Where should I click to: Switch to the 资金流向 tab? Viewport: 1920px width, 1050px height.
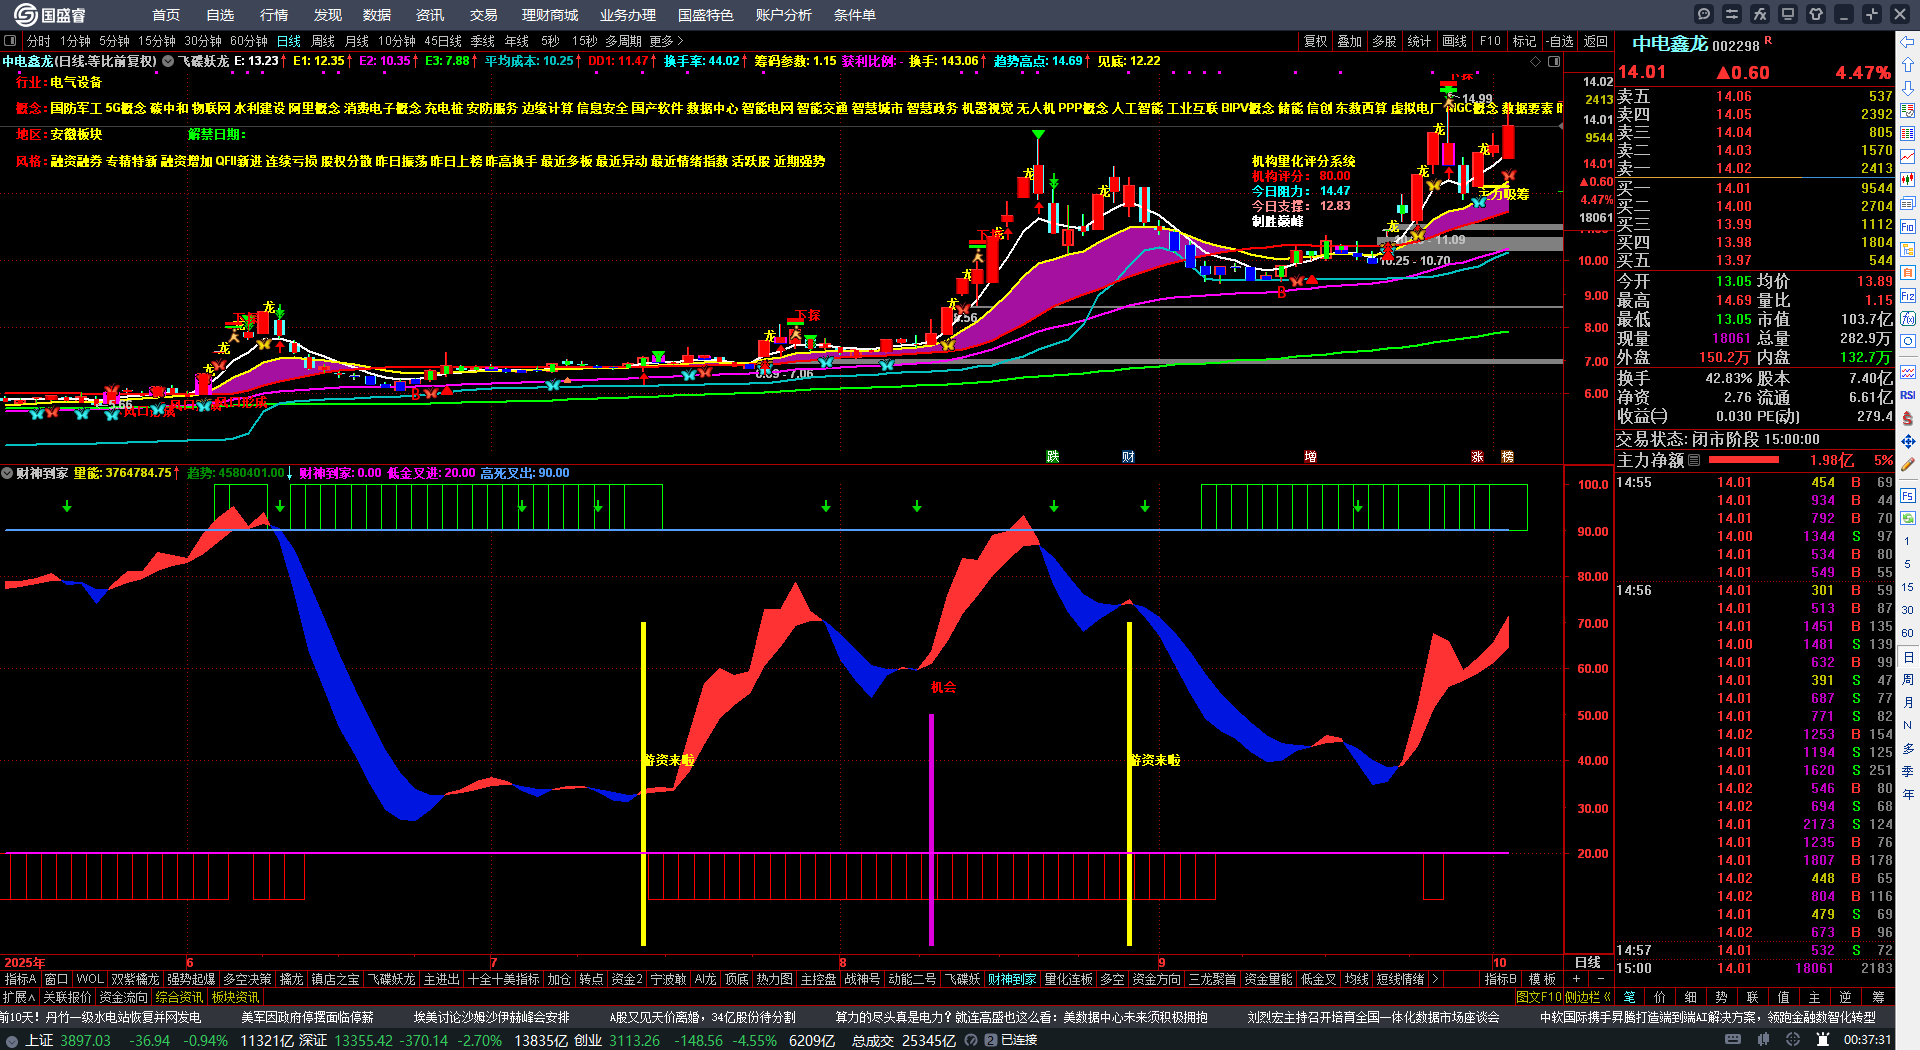point(123,997)
